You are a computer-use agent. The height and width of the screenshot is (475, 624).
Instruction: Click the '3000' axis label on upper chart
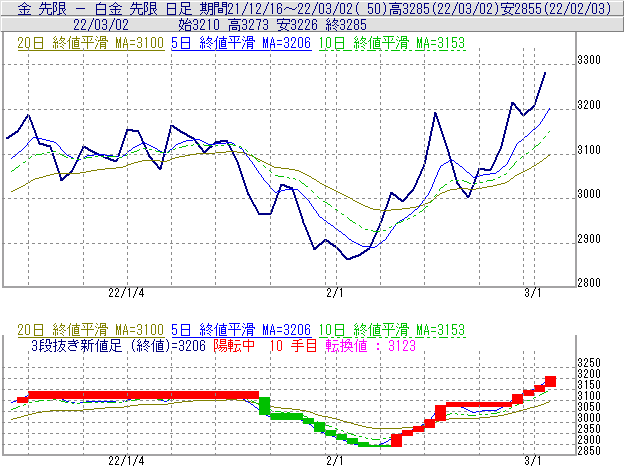point(589,194)
